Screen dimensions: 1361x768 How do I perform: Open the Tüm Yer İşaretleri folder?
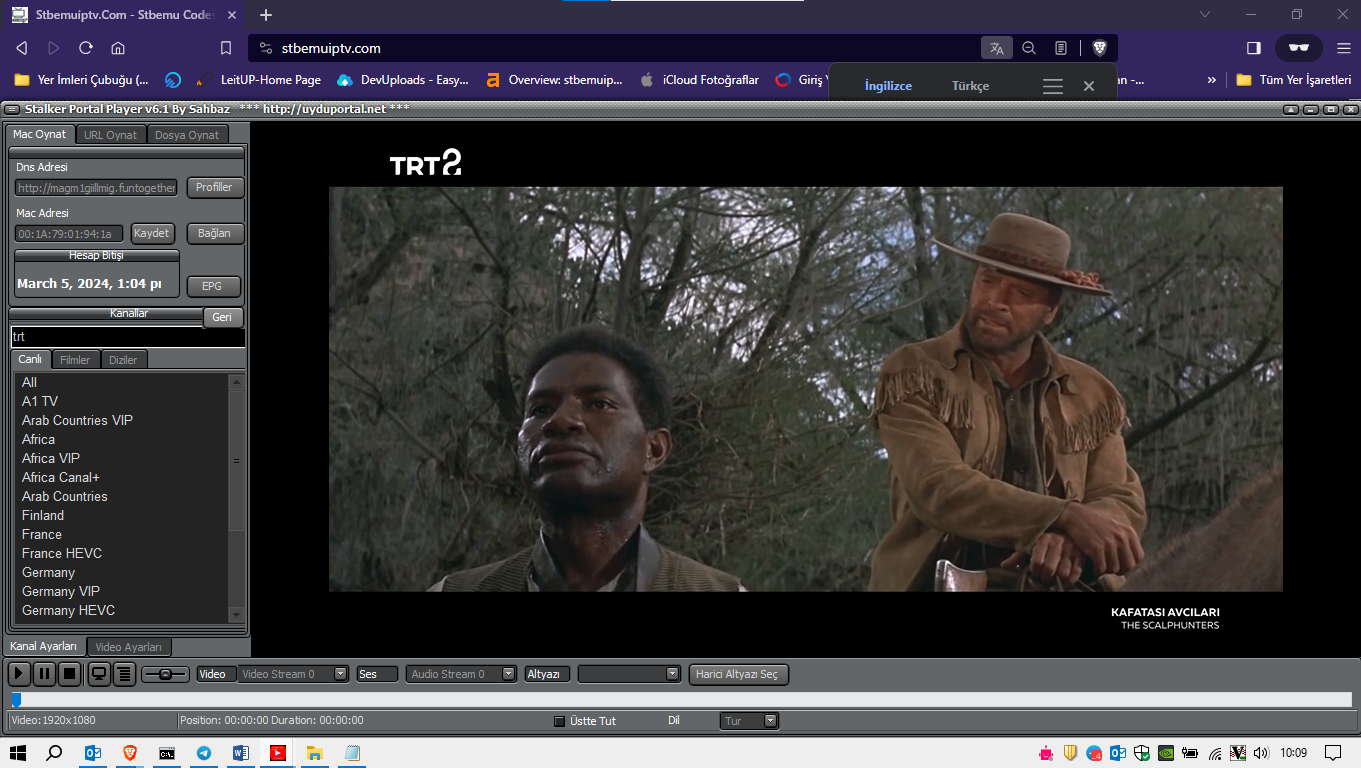(1294, 80)
